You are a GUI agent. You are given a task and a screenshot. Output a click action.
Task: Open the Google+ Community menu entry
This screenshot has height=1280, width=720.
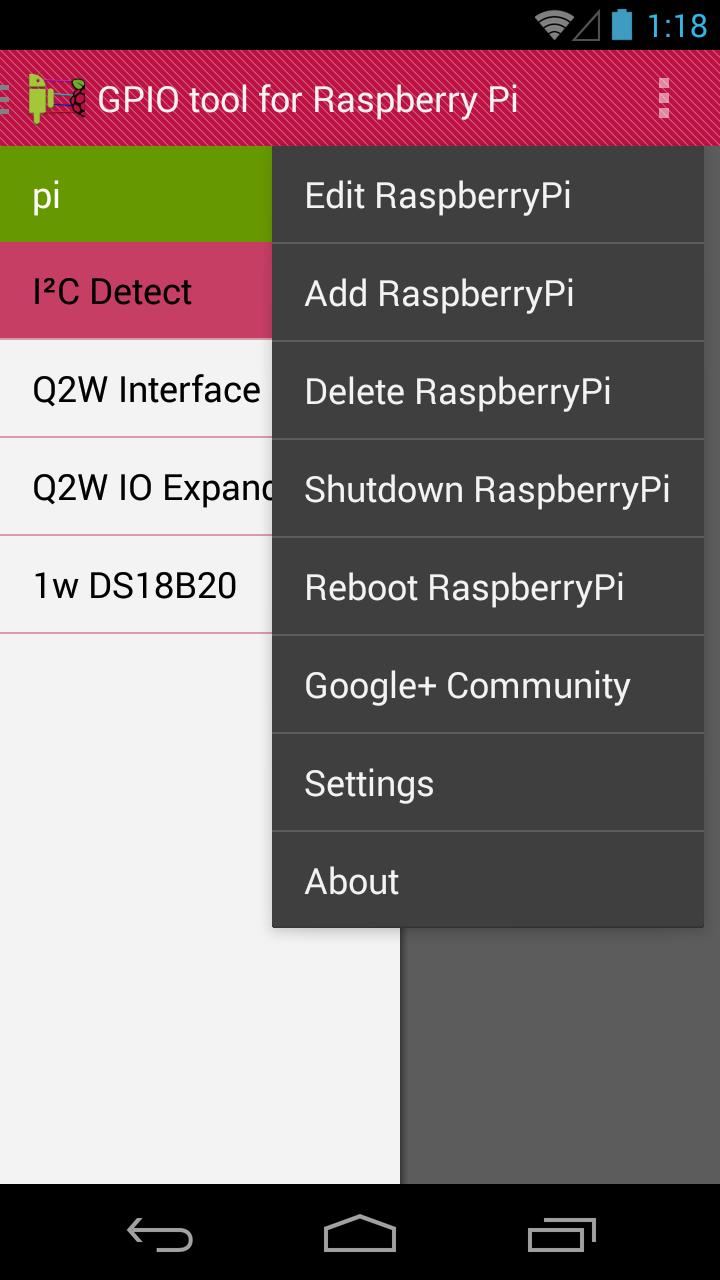[x=466, y=685]
